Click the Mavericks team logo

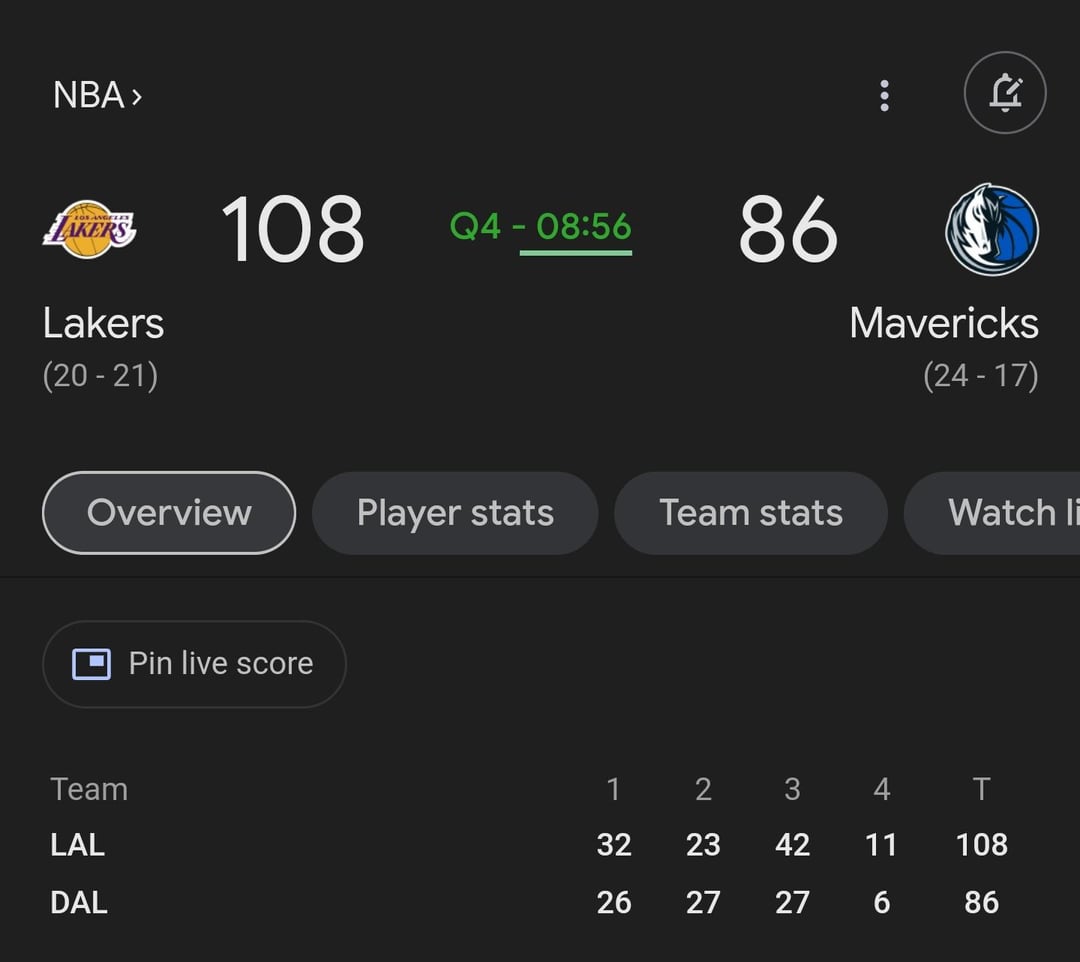[989, 230]
